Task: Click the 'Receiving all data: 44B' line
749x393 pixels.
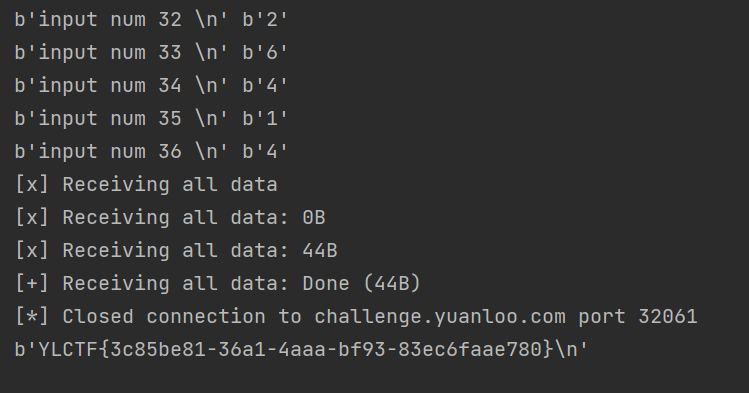Action: [x=176, y=251]
